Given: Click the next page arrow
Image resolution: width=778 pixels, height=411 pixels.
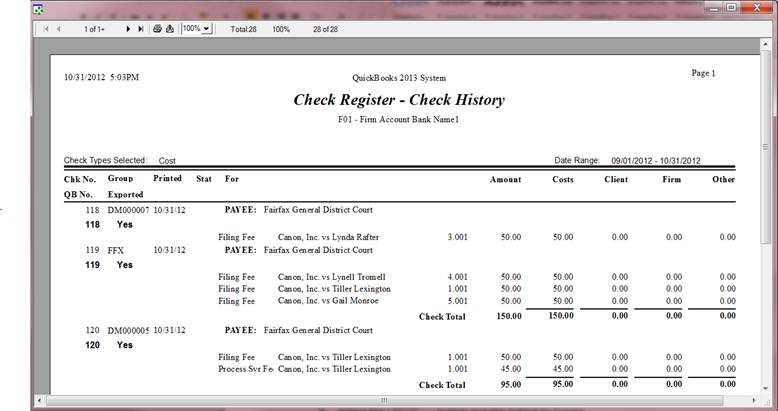Looking at the screenshot, I should point(129,30).
